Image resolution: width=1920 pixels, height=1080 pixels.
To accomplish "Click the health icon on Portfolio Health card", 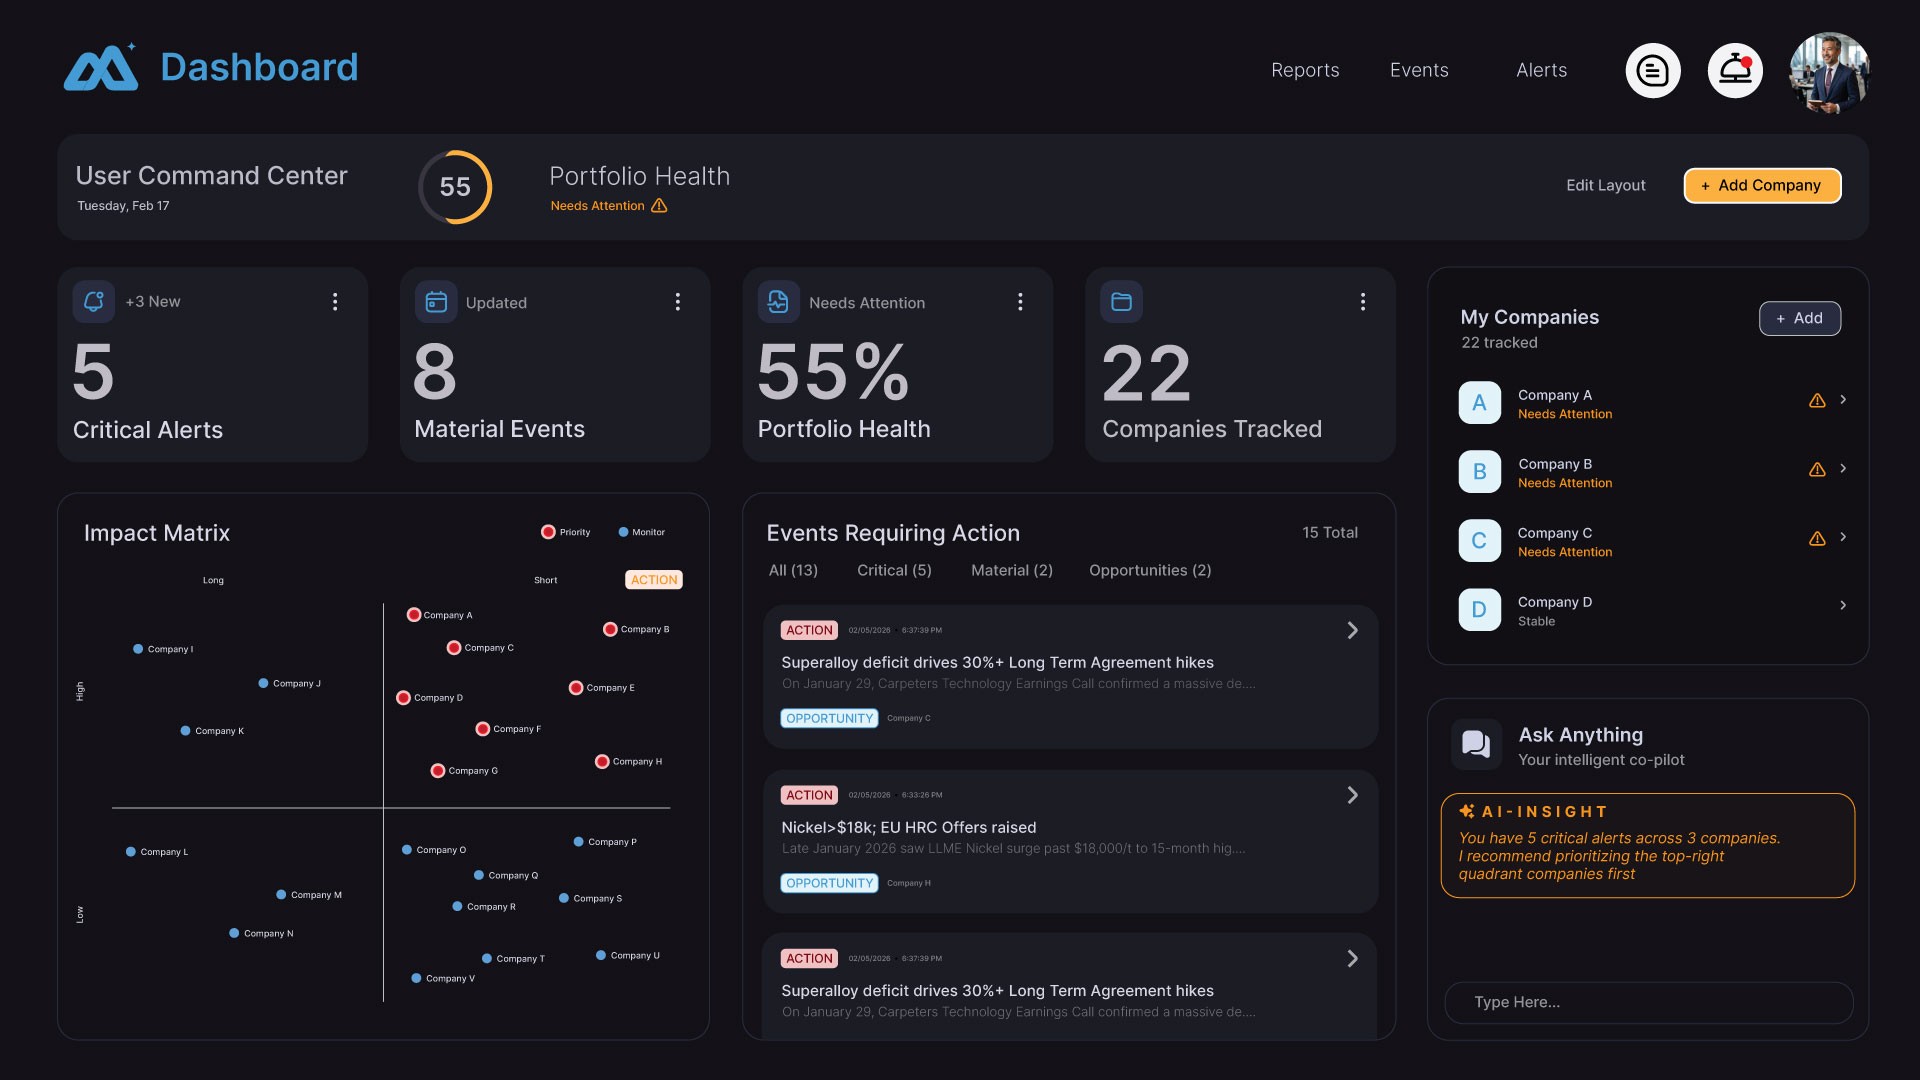I will [x=778, y=301].
